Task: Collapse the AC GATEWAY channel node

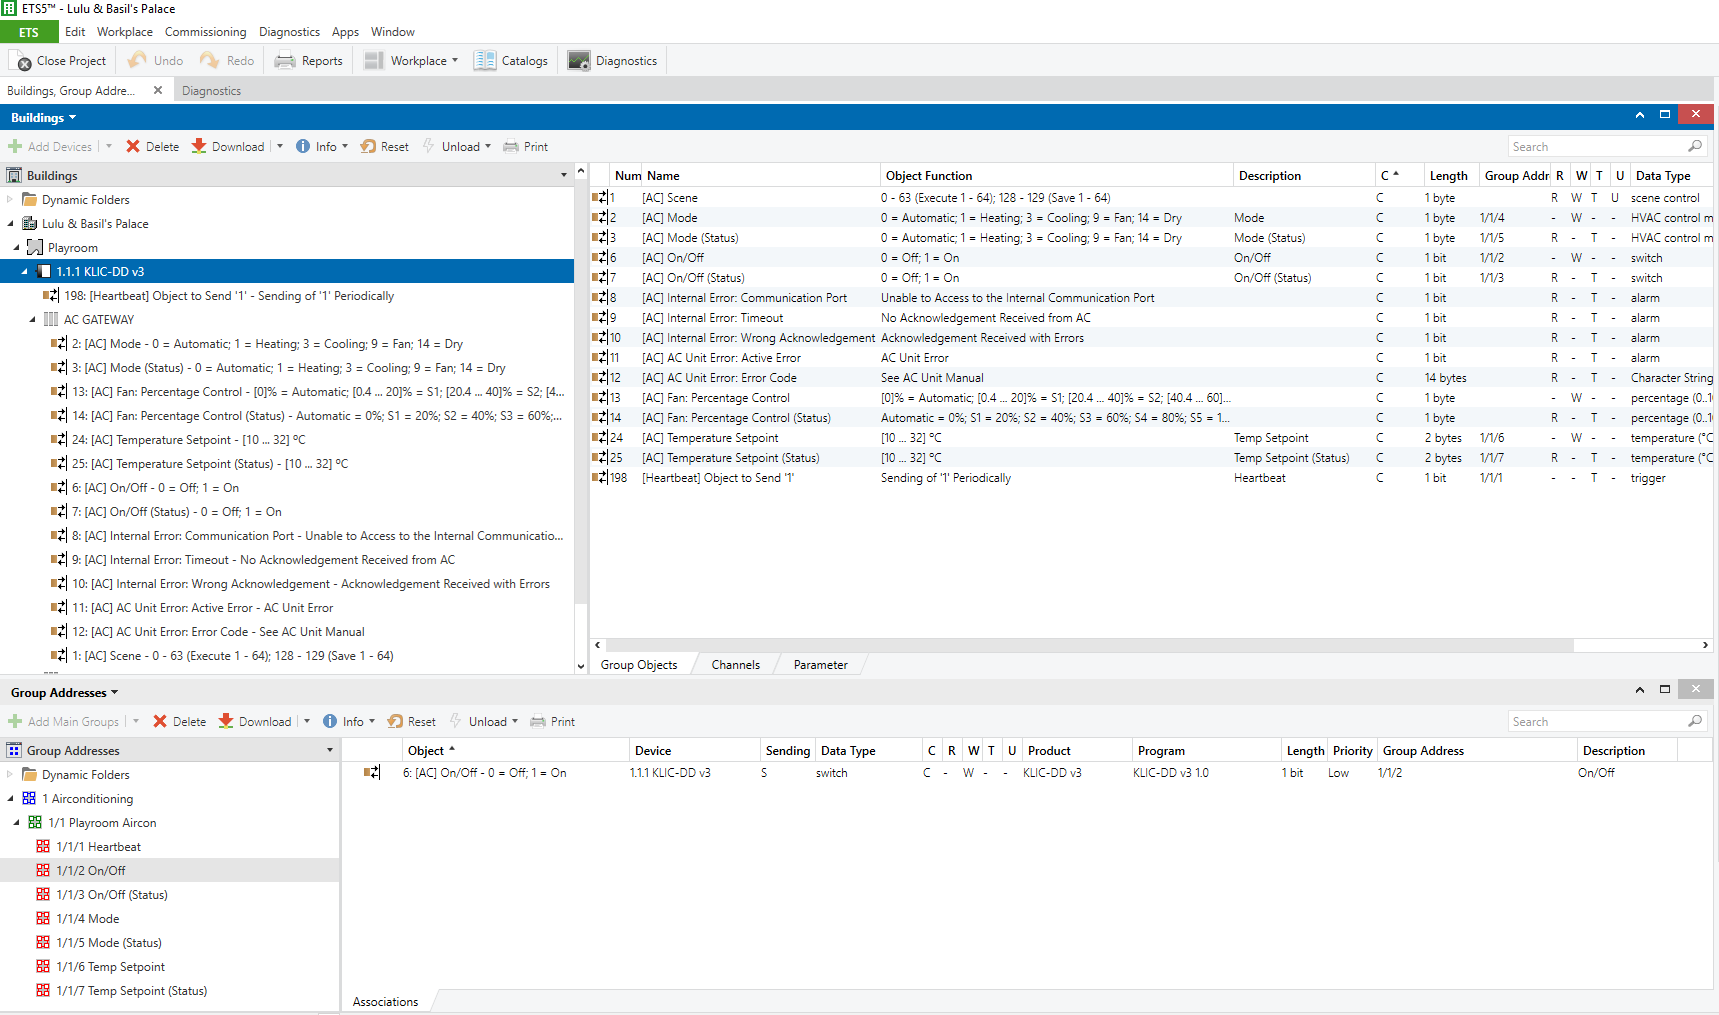Action: 32,319
